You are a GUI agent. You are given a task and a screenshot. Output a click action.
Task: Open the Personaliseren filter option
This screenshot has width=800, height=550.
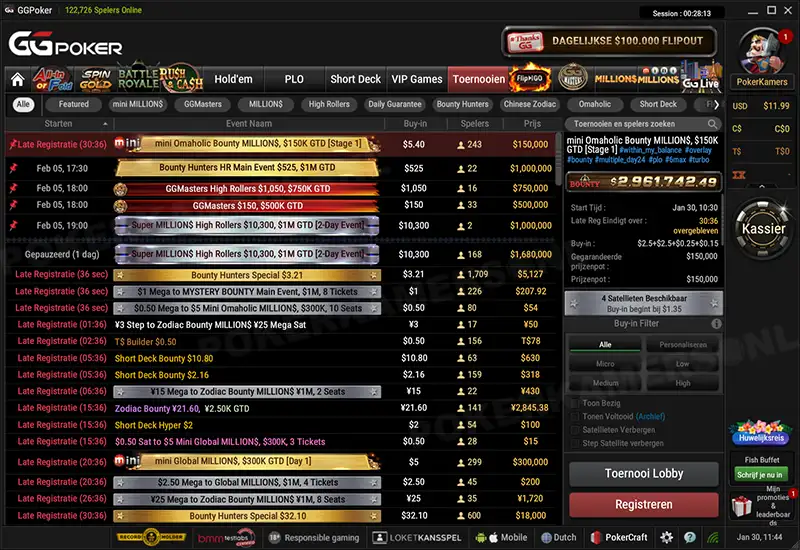click(682, 344)
